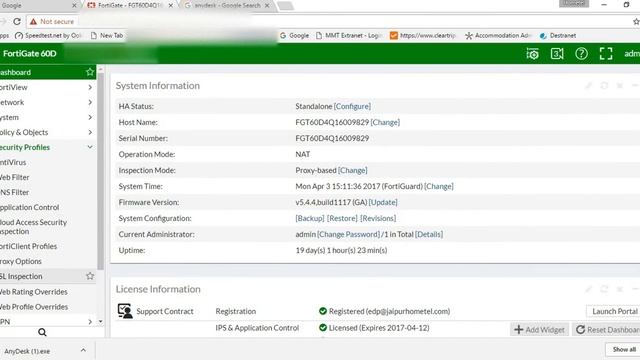Reload the page with the refresh icon
This screenshot has width=640, height=360.
[17, 21]
